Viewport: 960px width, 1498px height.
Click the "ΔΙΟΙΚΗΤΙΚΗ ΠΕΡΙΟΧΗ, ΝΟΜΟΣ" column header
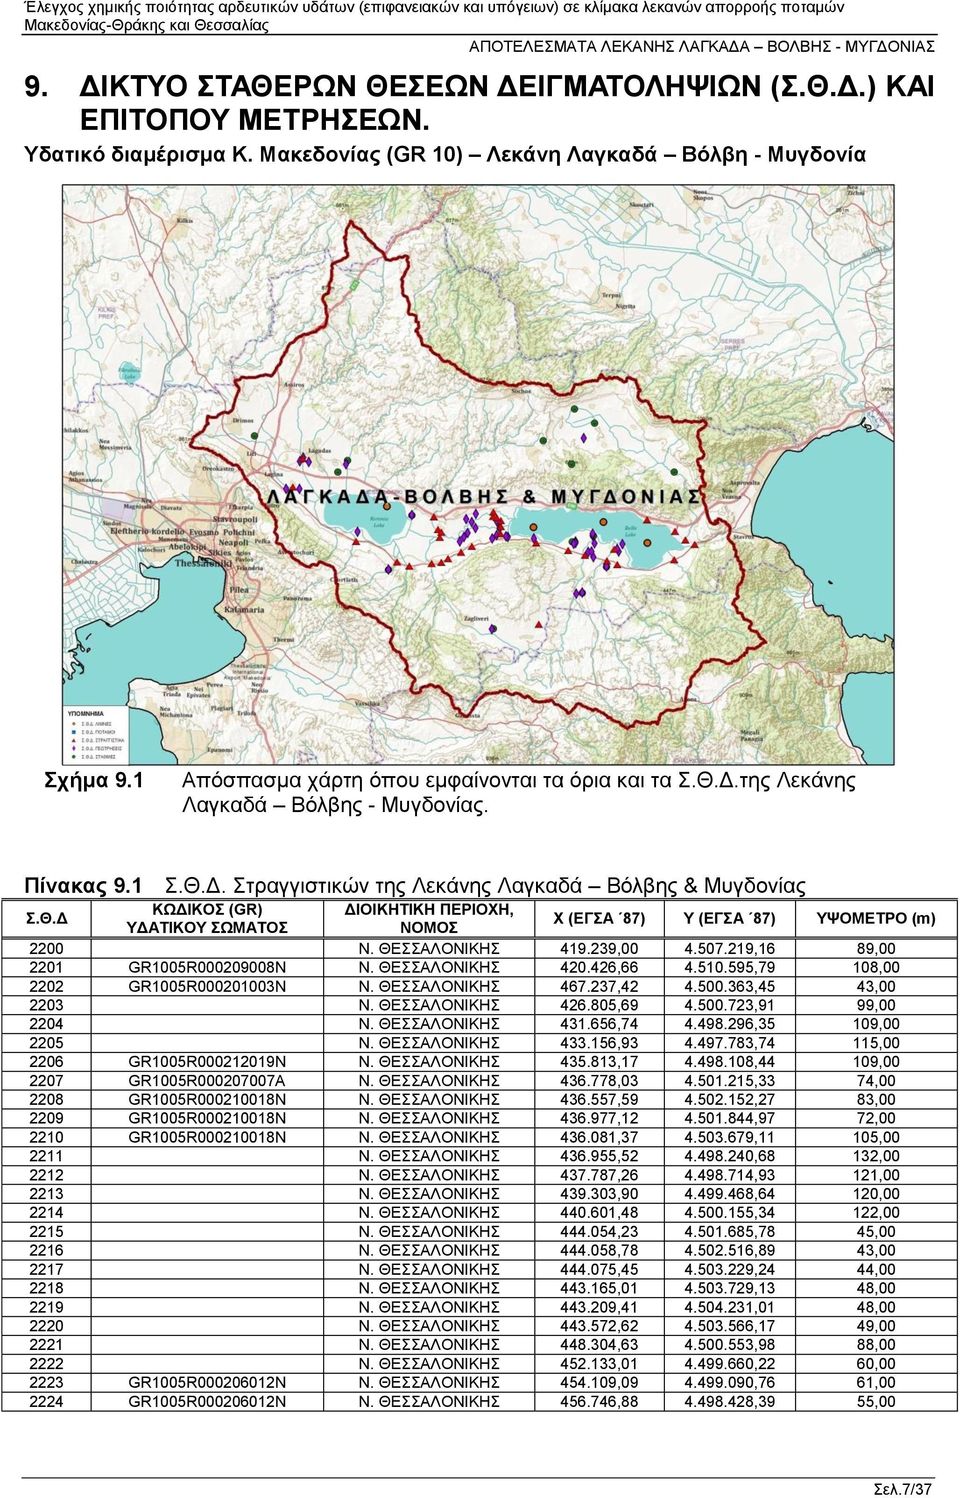click(x=429, y=918)
